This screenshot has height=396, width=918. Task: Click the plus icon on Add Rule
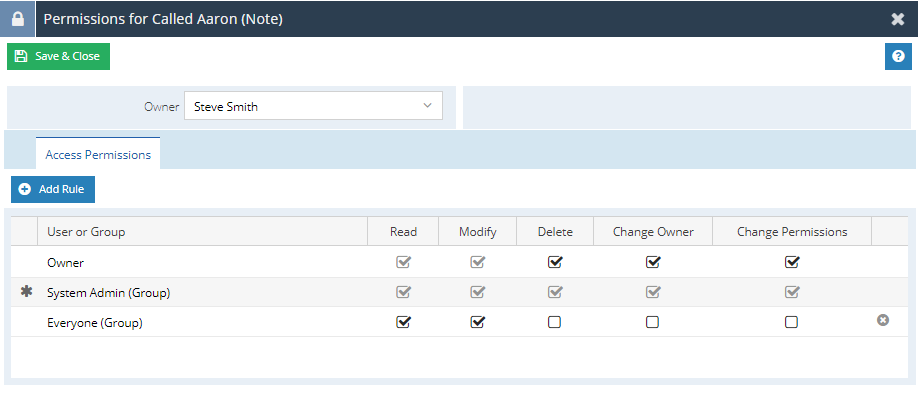(x=25, y=189)
